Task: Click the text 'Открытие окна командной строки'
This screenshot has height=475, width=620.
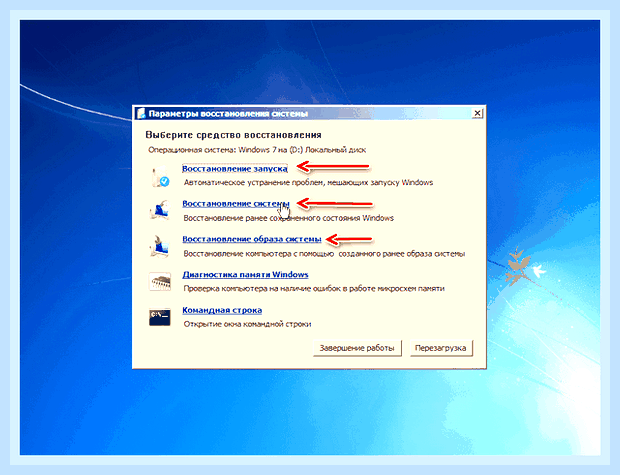Action: tap(248, 324)
